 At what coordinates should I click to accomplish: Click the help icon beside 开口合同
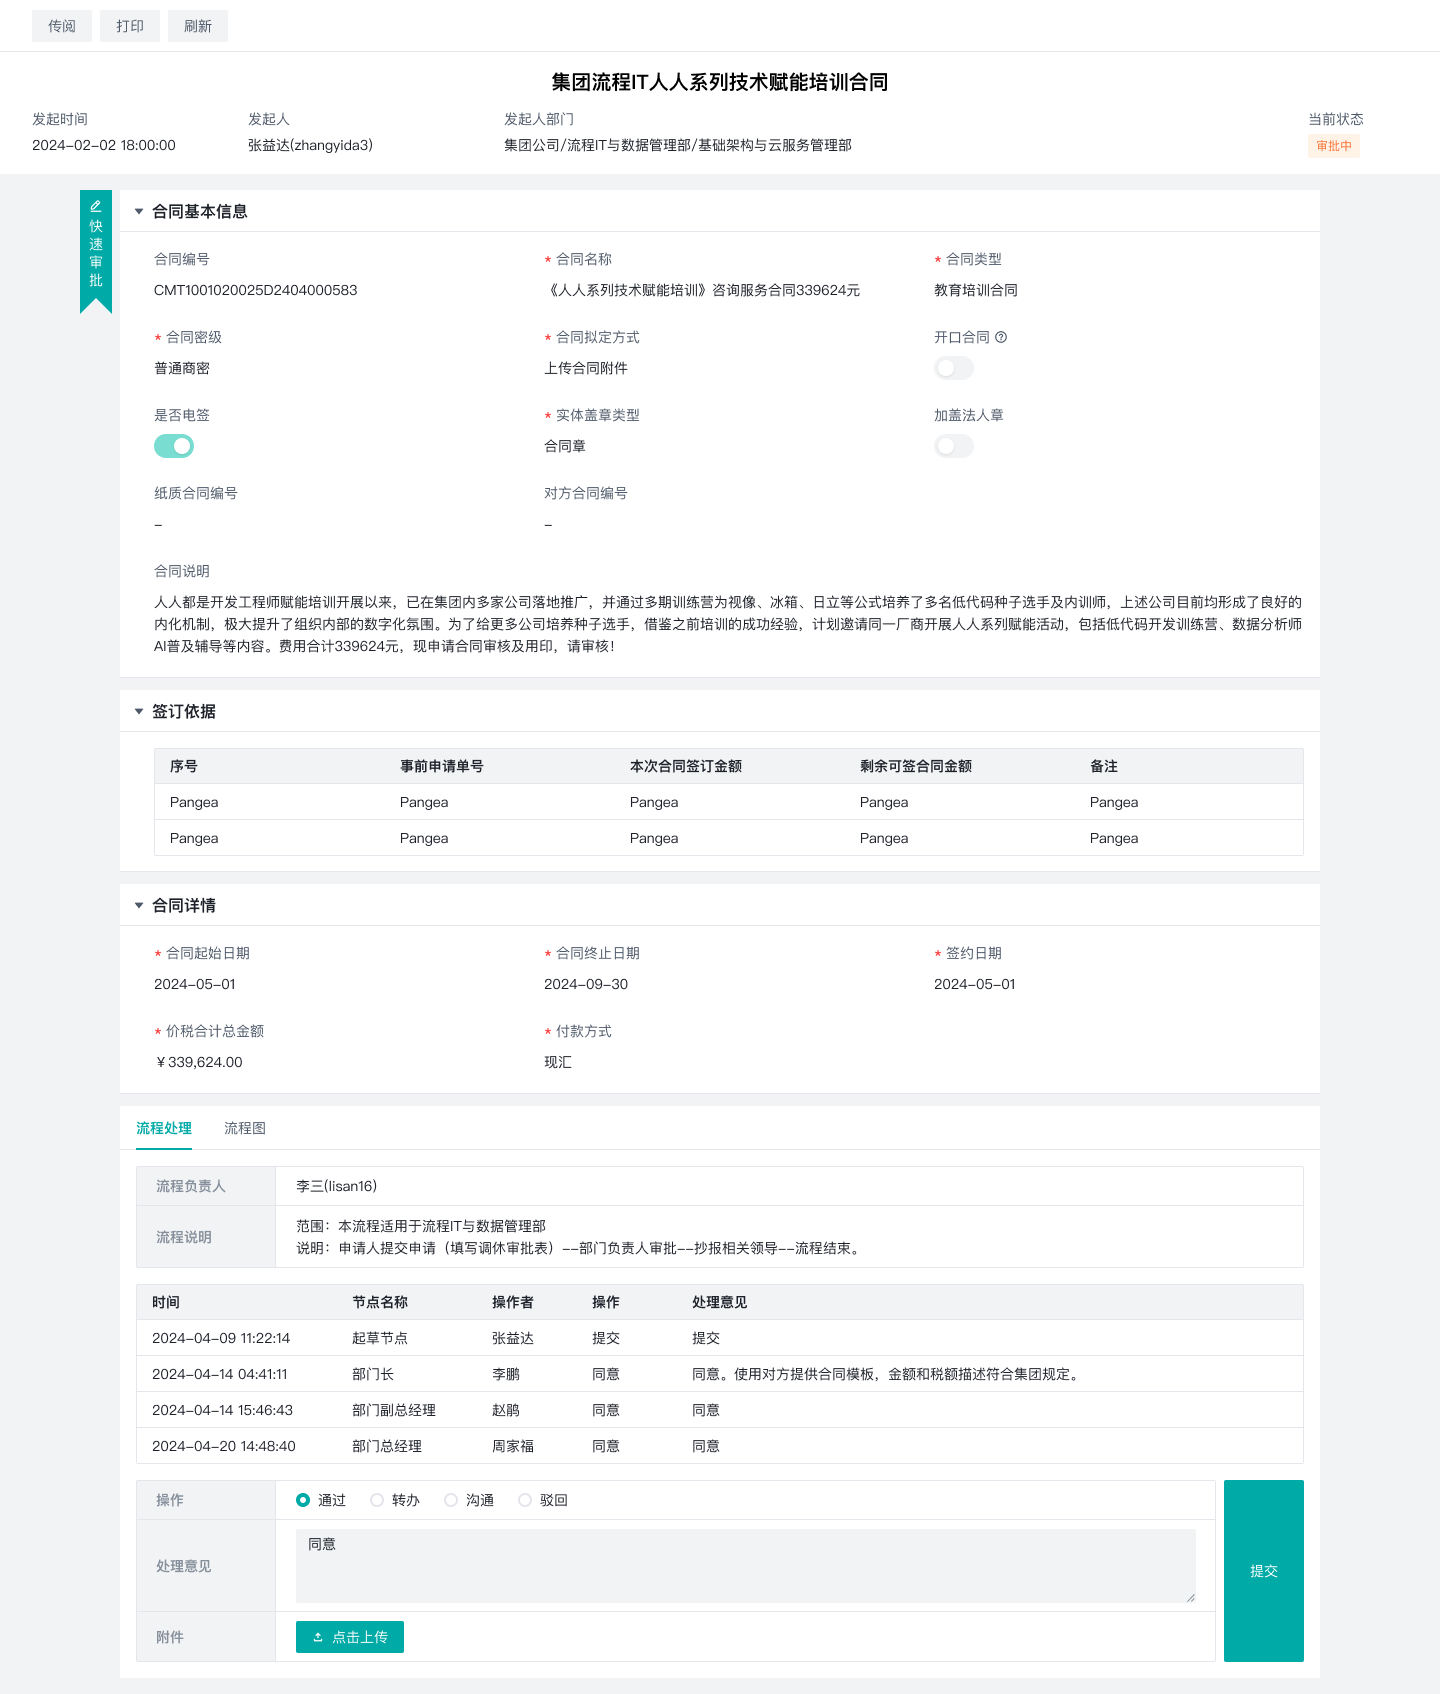point(1001,338)
